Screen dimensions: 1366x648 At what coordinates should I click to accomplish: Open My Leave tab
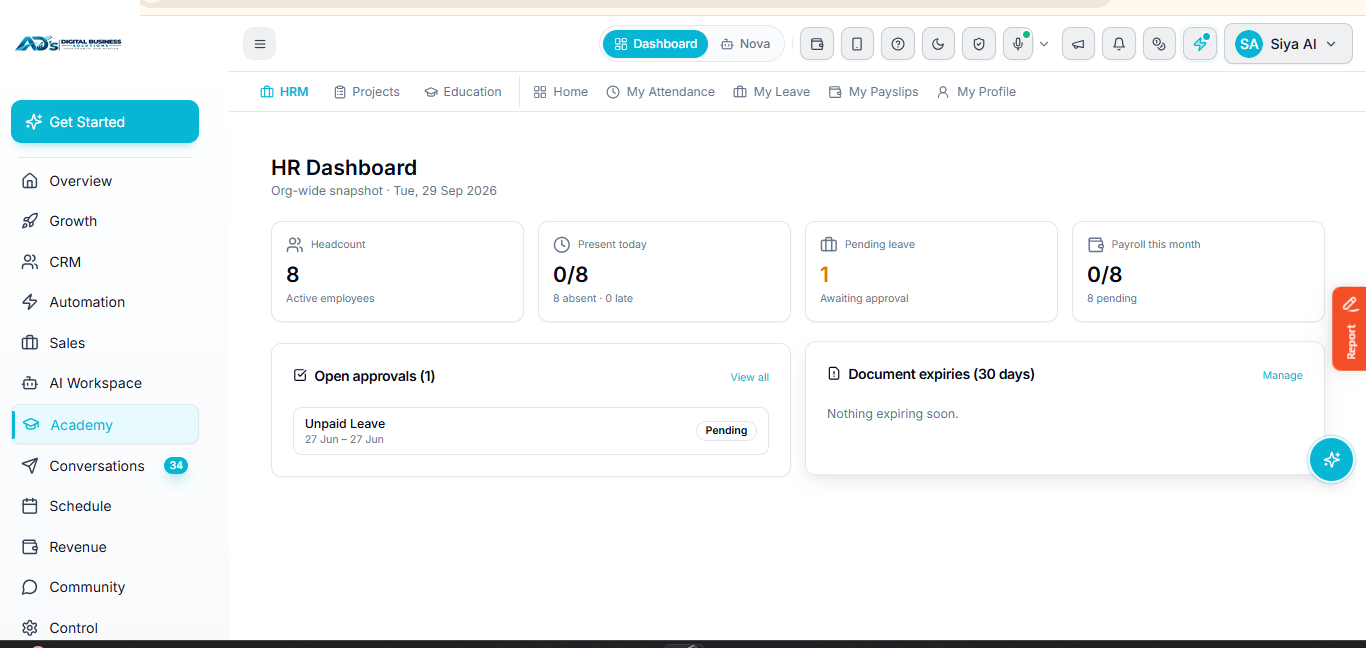(x=771, y=92)
